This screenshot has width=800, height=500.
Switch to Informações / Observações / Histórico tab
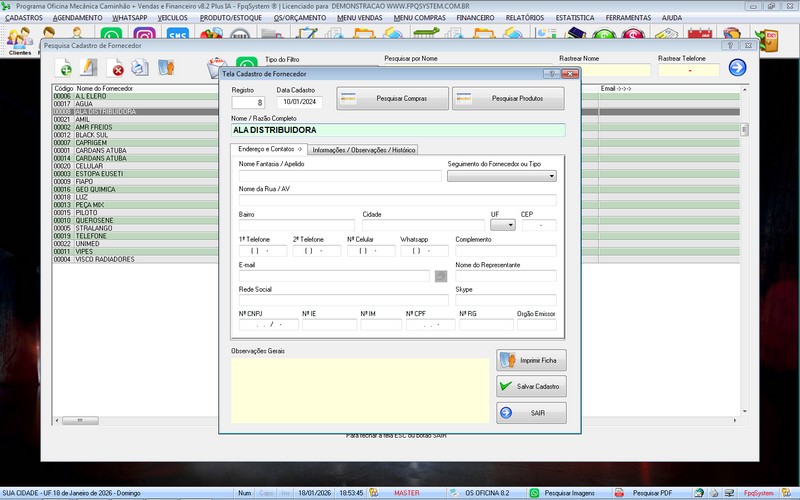(363, 150)
